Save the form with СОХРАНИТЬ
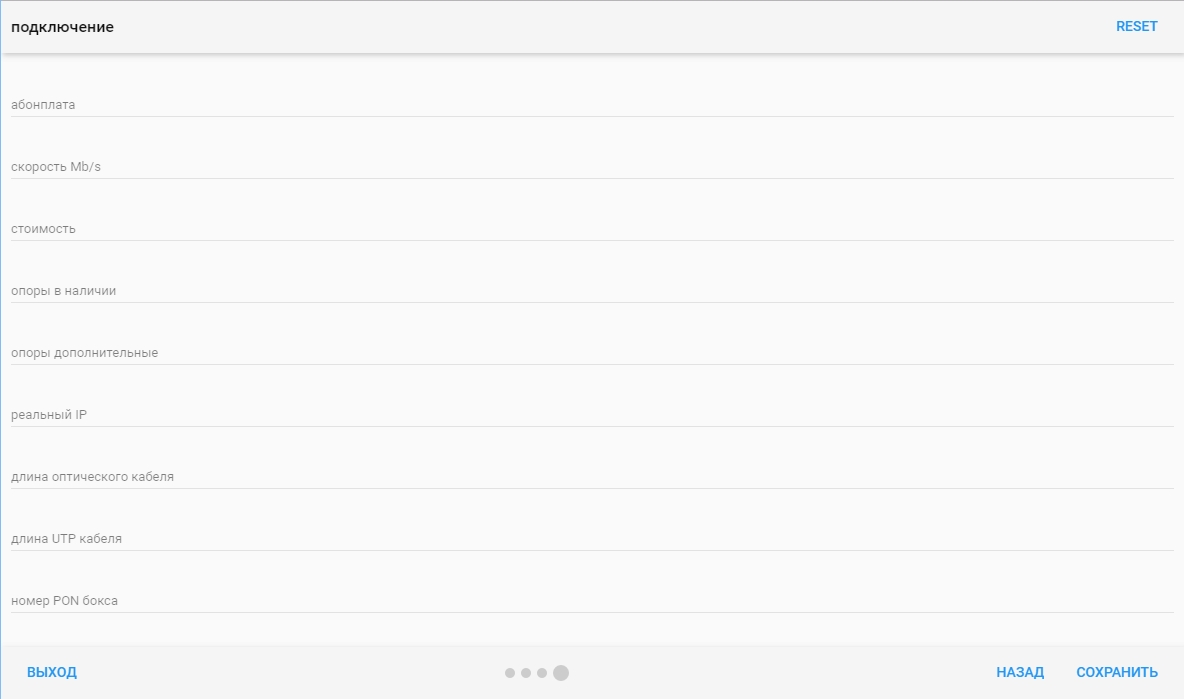 1116,672
